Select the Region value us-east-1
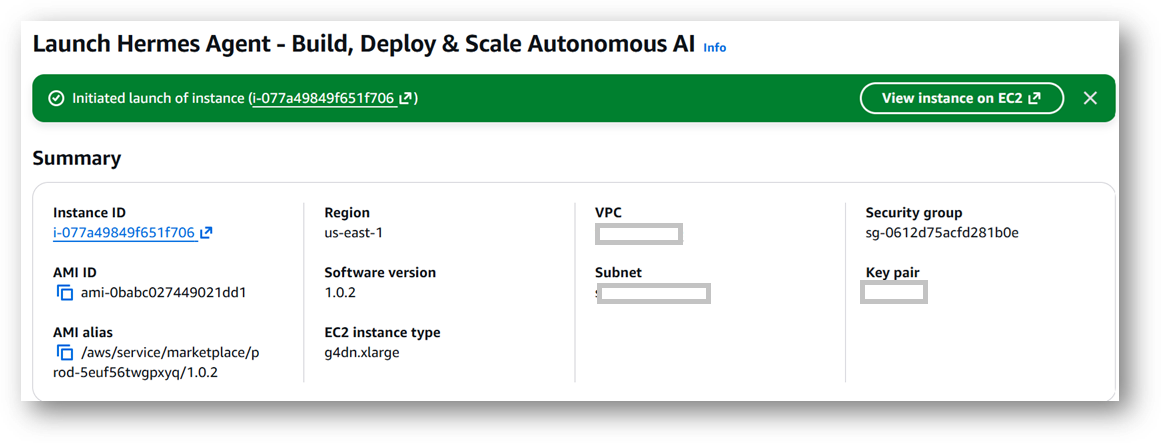Image resolution: width=1161 pixels, height=443 pixels. (x=354, y=233)
